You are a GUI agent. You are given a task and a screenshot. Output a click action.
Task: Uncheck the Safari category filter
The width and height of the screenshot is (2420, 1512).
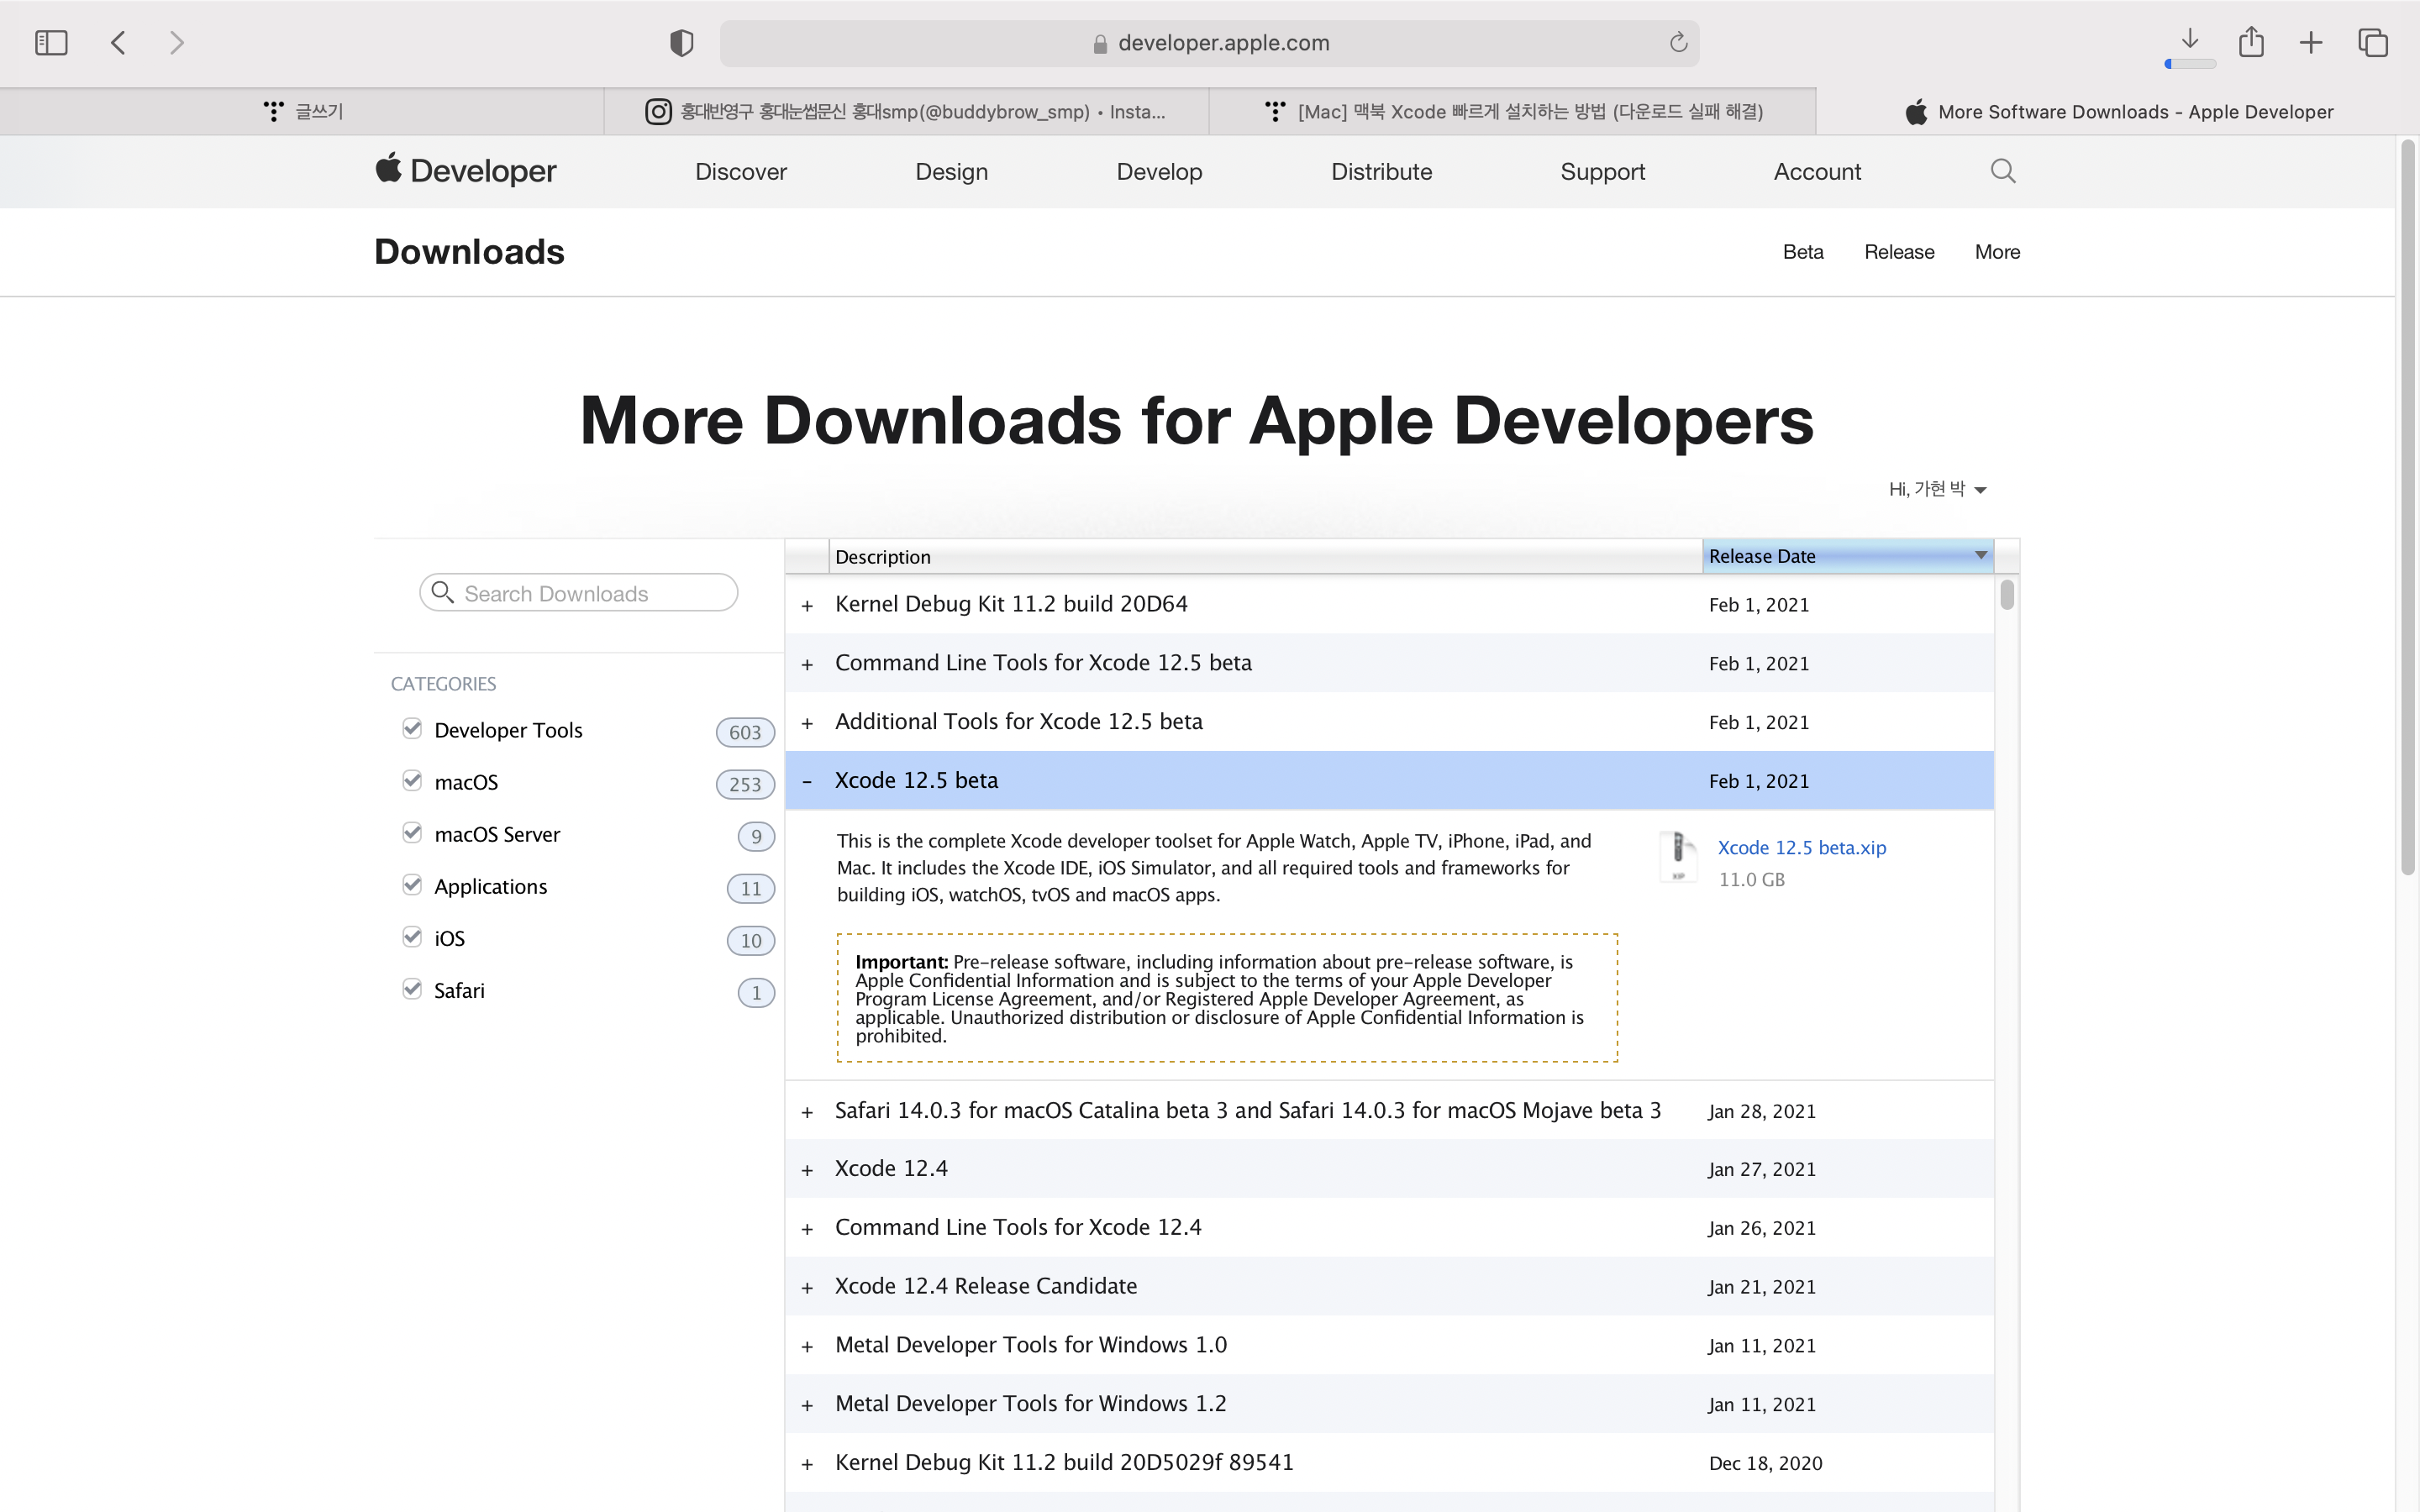click(412, 989)
